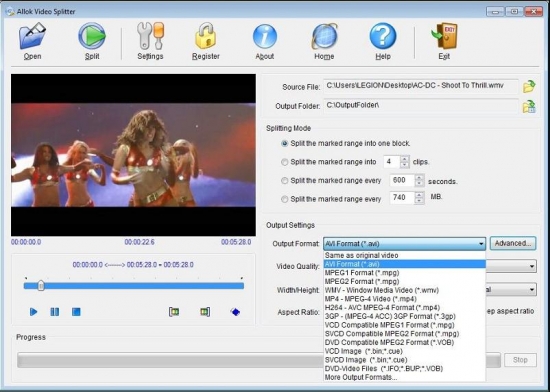Image resolution: width=550 pixels, height=392 pixels.
Task: Choose MPEG1 Format (*.mpg)
Action: point(404,273)
